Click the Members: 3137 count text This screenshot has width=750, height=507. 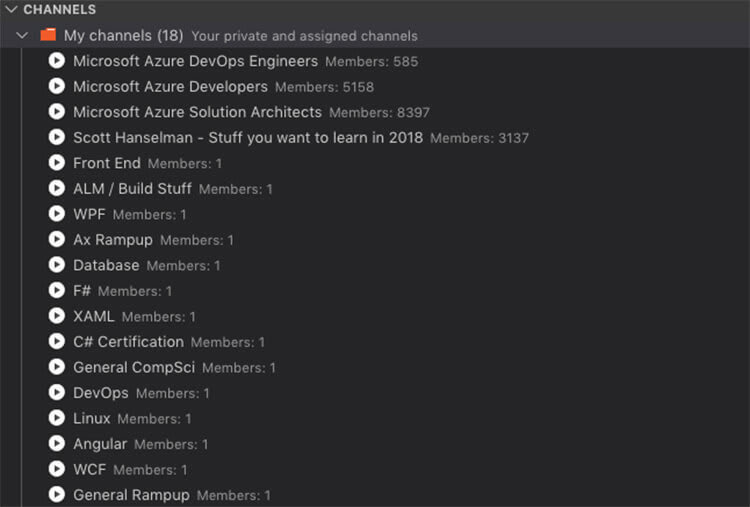[x=479, y=138]
